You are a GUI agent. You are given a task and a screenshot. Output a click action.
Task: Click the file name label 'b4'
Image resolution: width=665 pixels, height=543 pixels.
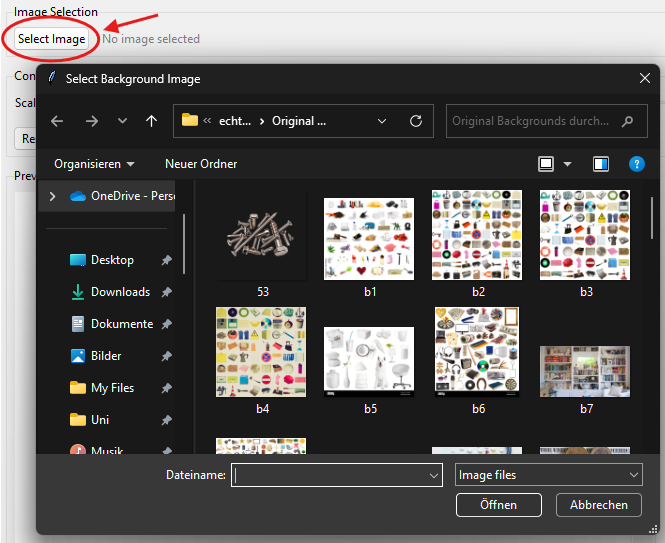263,409
